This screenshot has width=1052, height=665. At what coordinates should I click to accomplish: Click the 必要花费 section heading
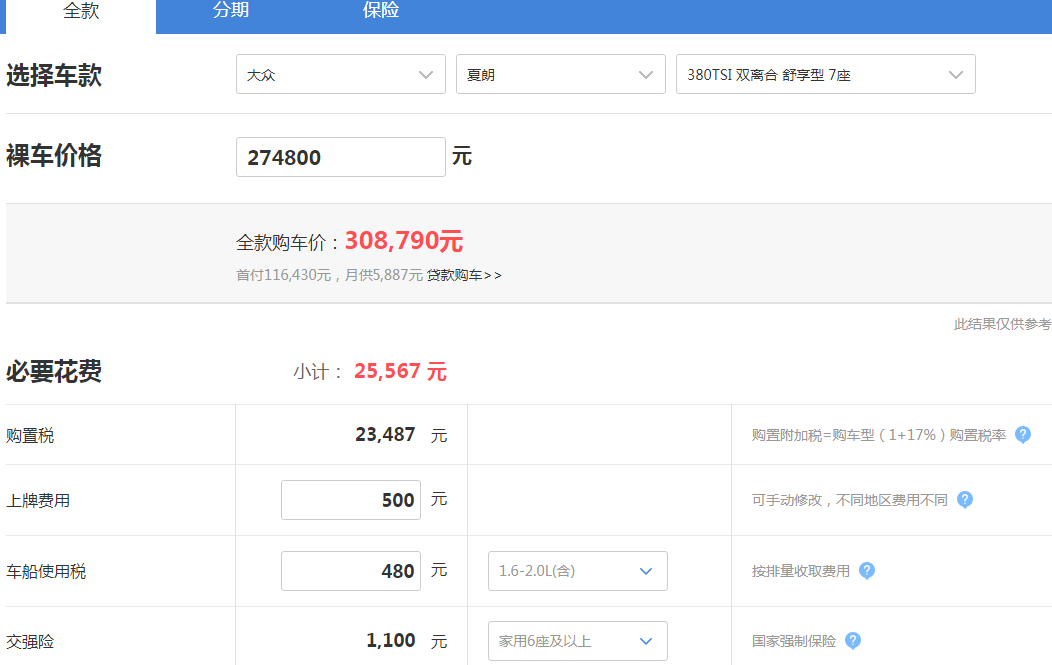[54, 371]
